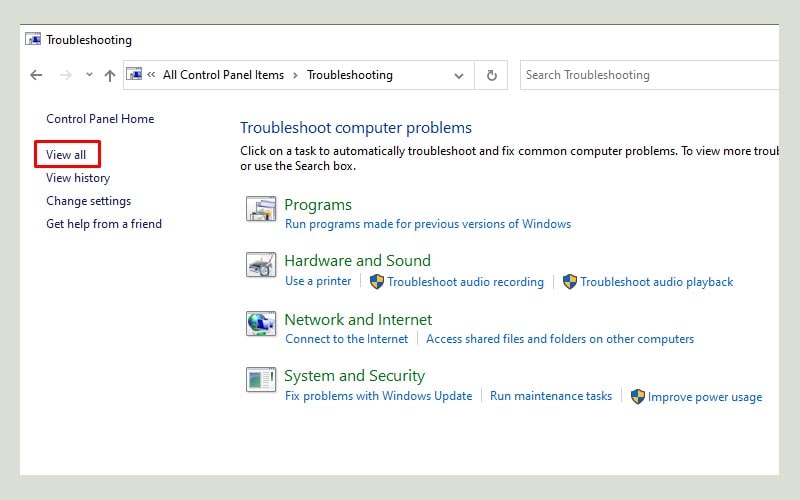Fix problems with Windows Update
The height and width of the screenshot is (500, 800).
tap(379, 396)
